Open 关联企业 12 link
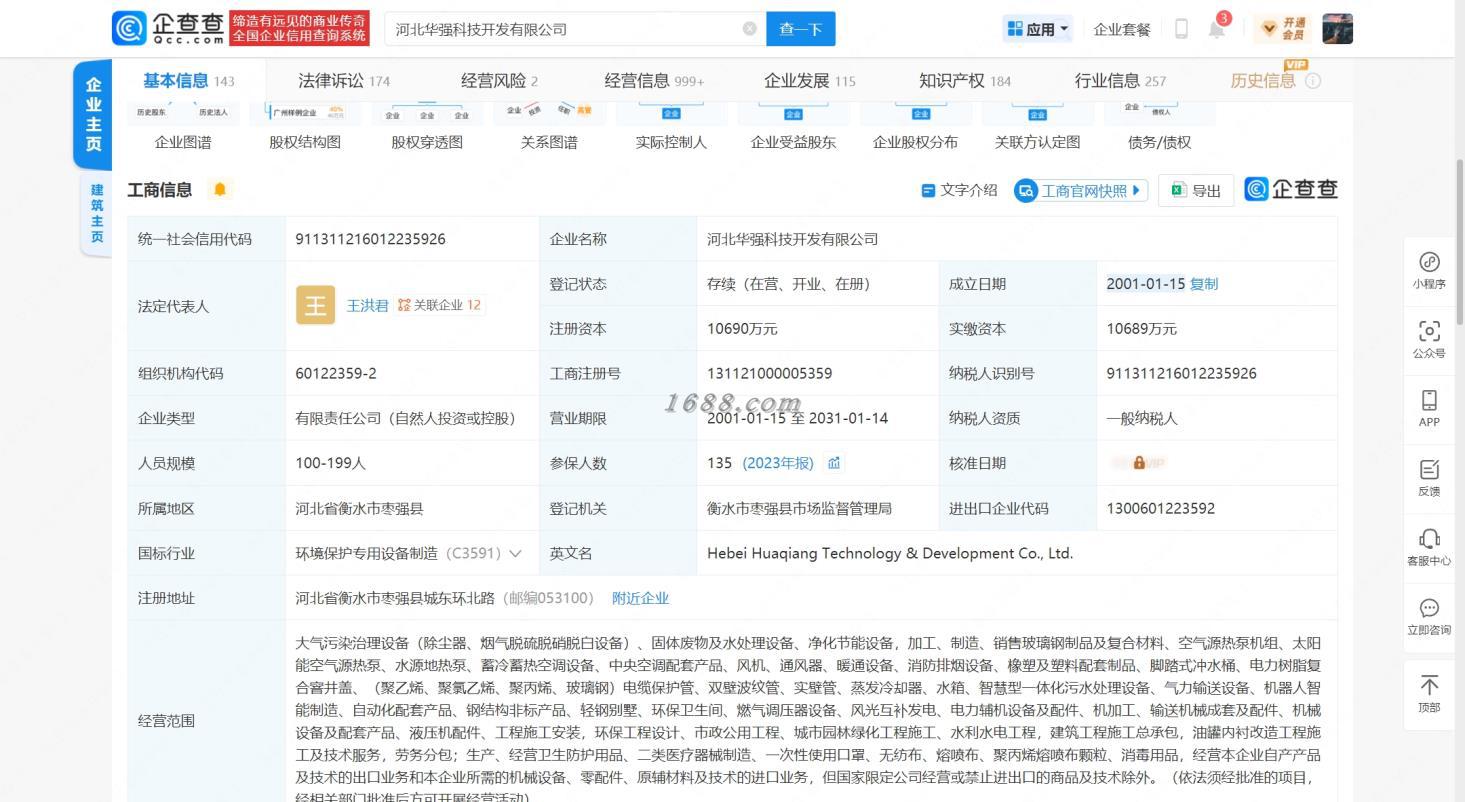Image resolution: width=1465 pixels, height=802 pixels. [440, 305]
